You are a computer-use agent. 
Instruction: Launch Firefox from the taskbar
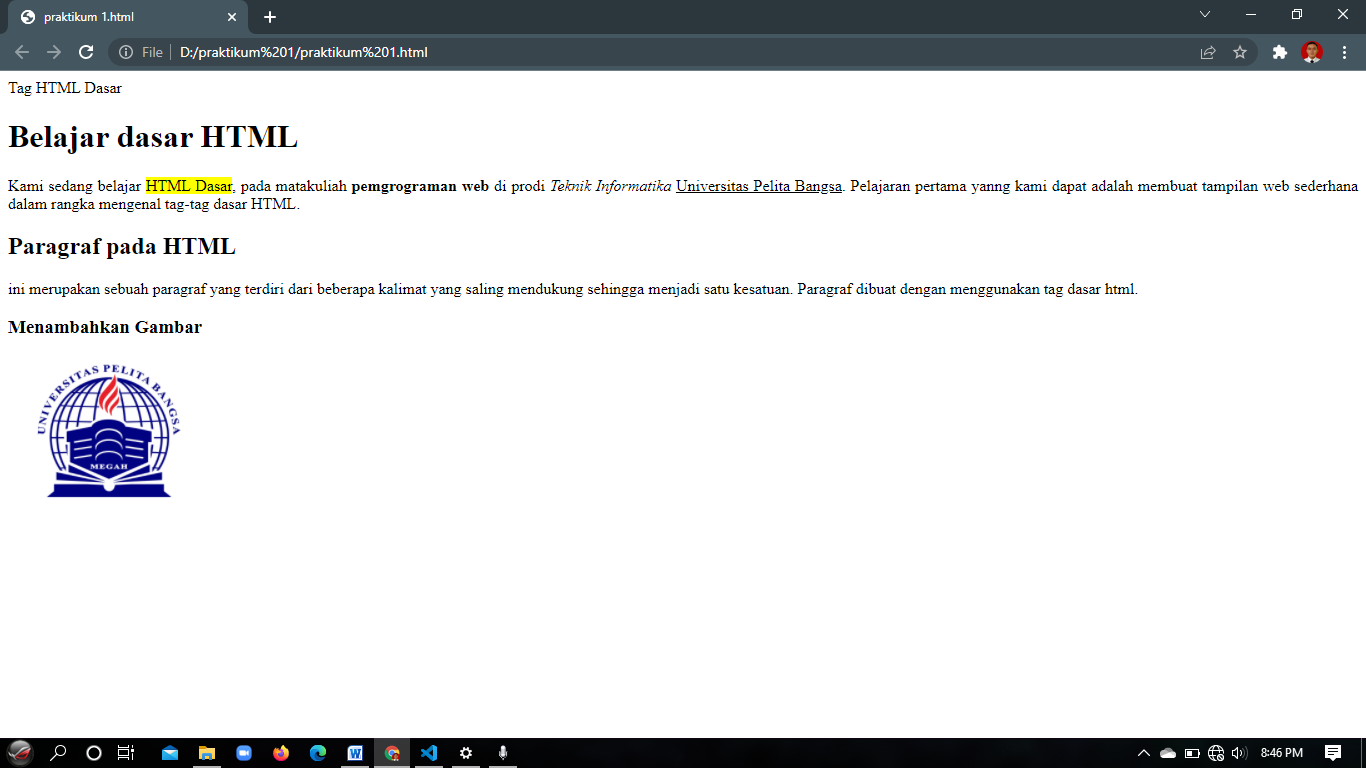coord(281,753)
